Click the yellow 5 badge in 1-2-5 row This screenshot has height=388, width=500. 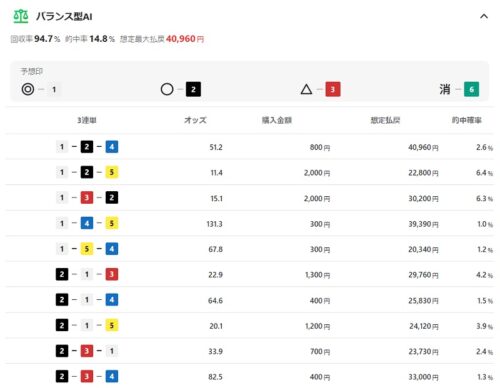pos(112,172)
